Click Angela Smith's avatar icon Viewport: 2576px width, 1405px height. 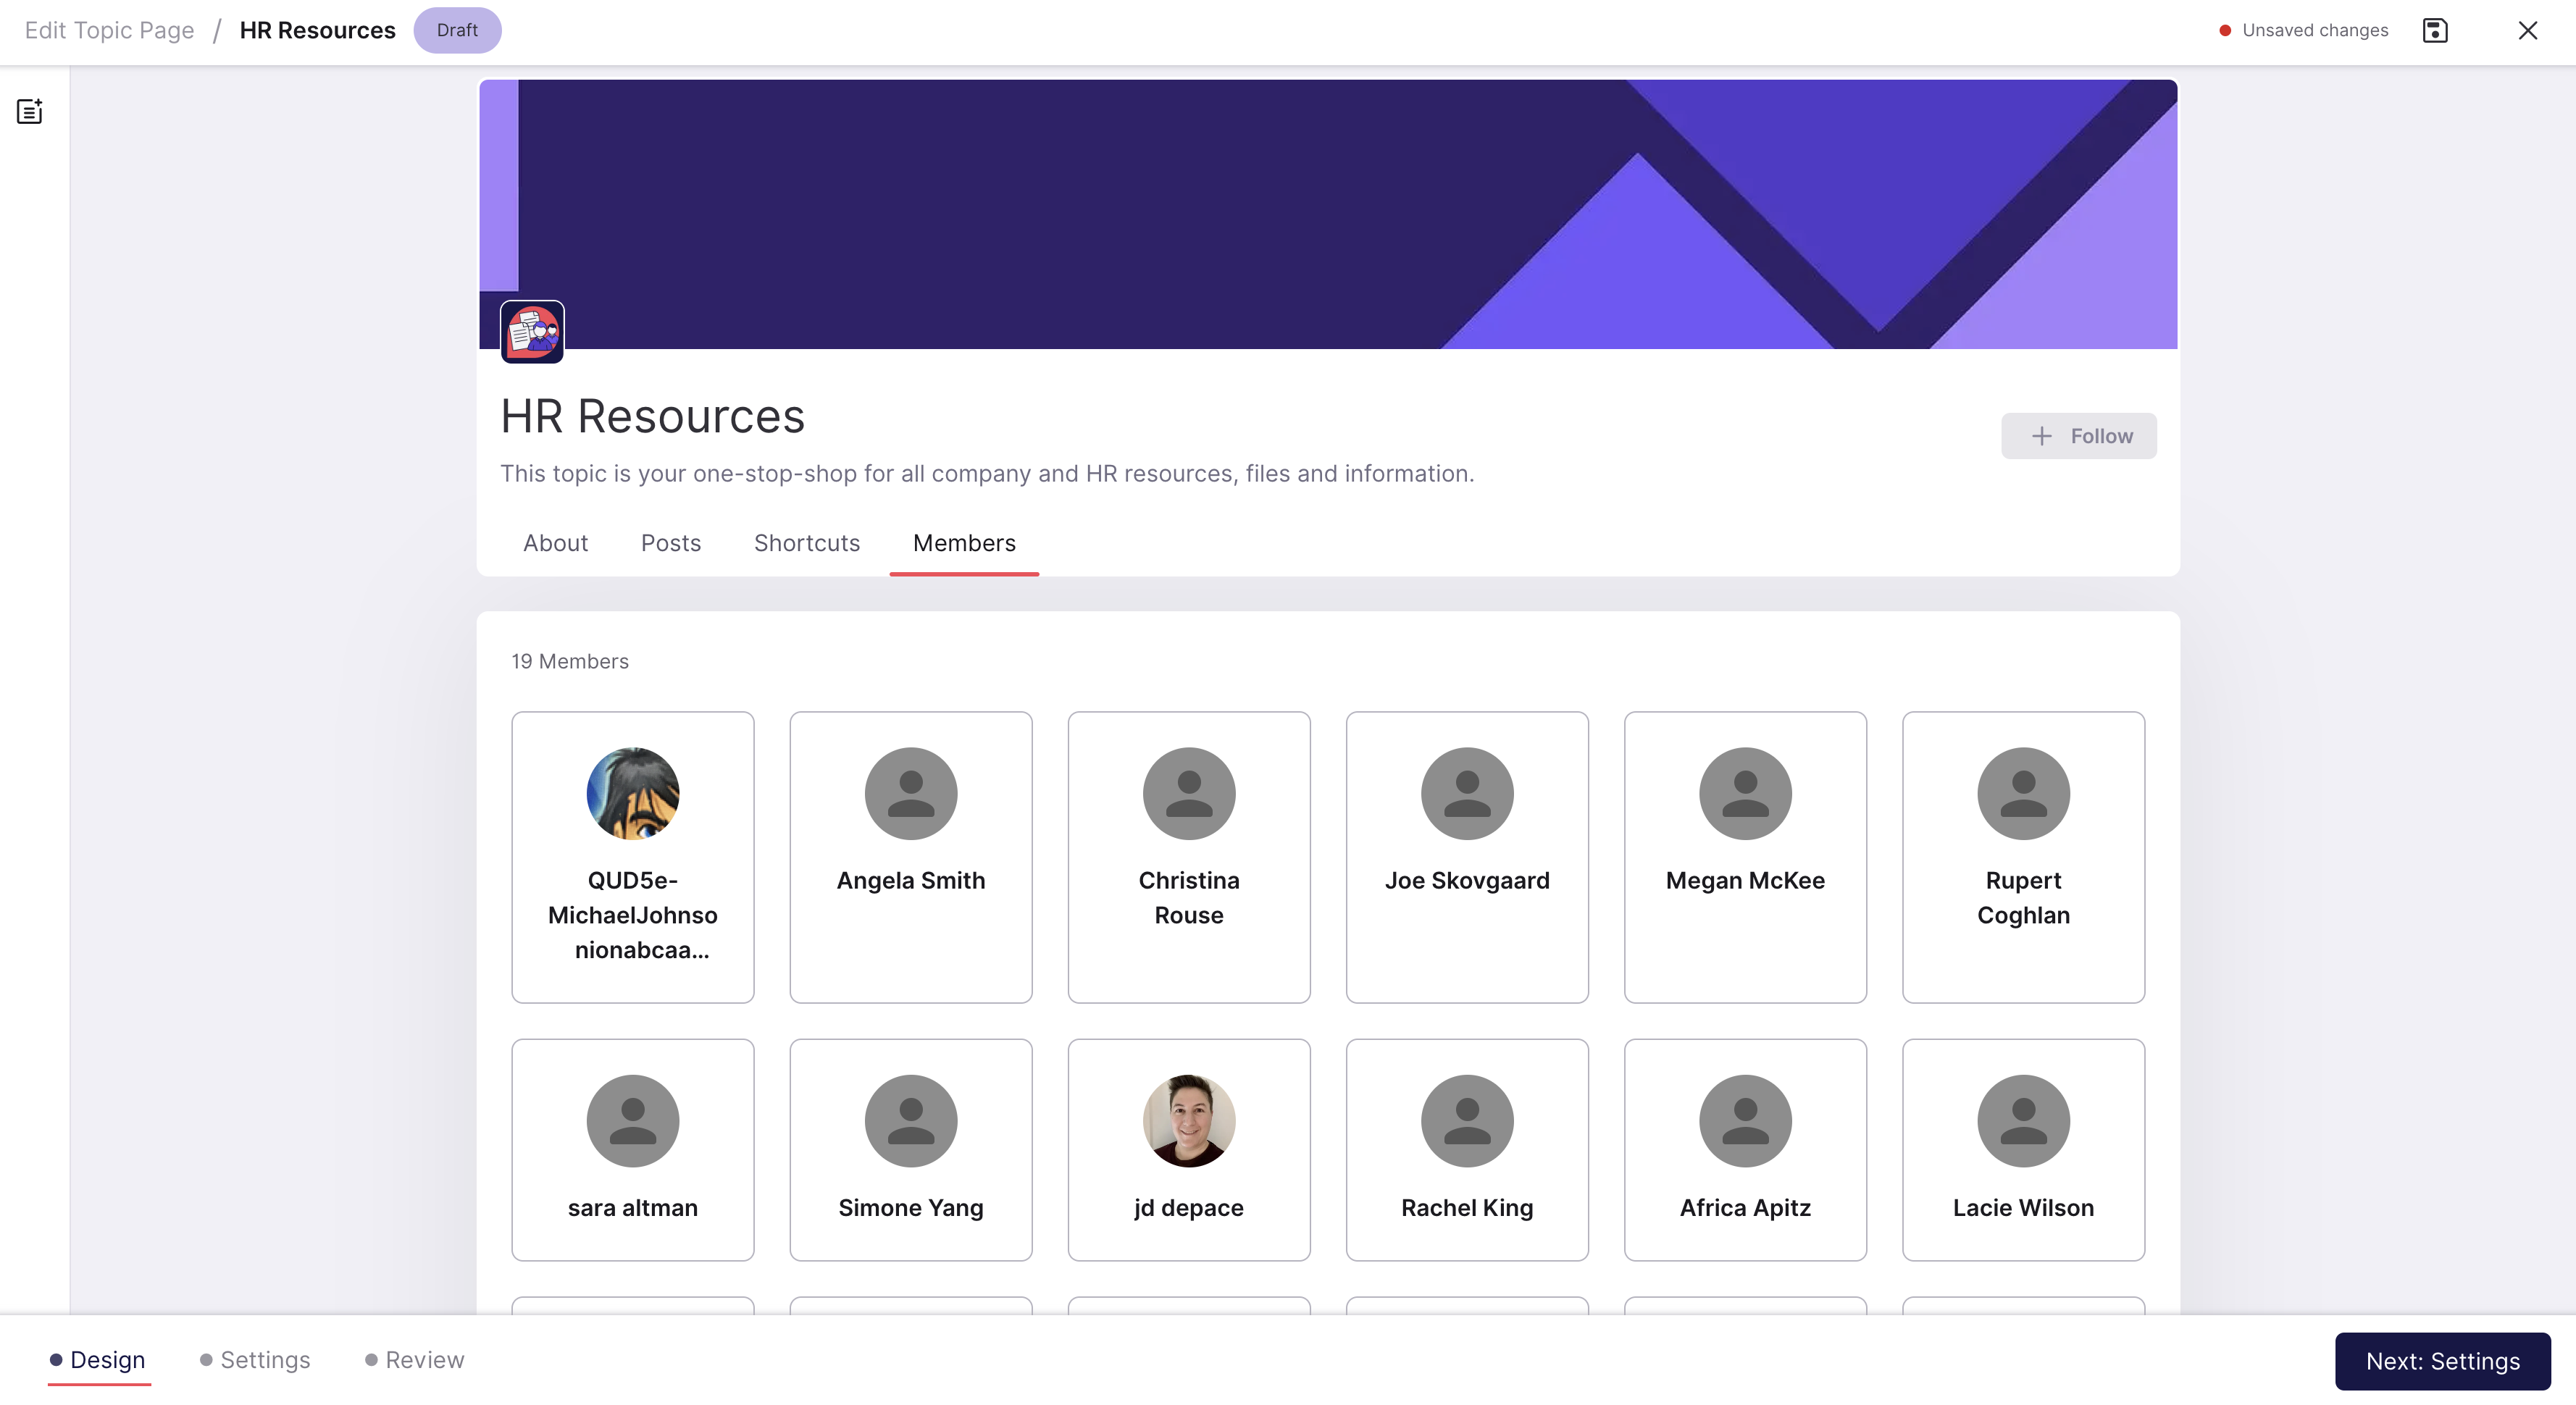pyautogui.click(x=911, y=793)
